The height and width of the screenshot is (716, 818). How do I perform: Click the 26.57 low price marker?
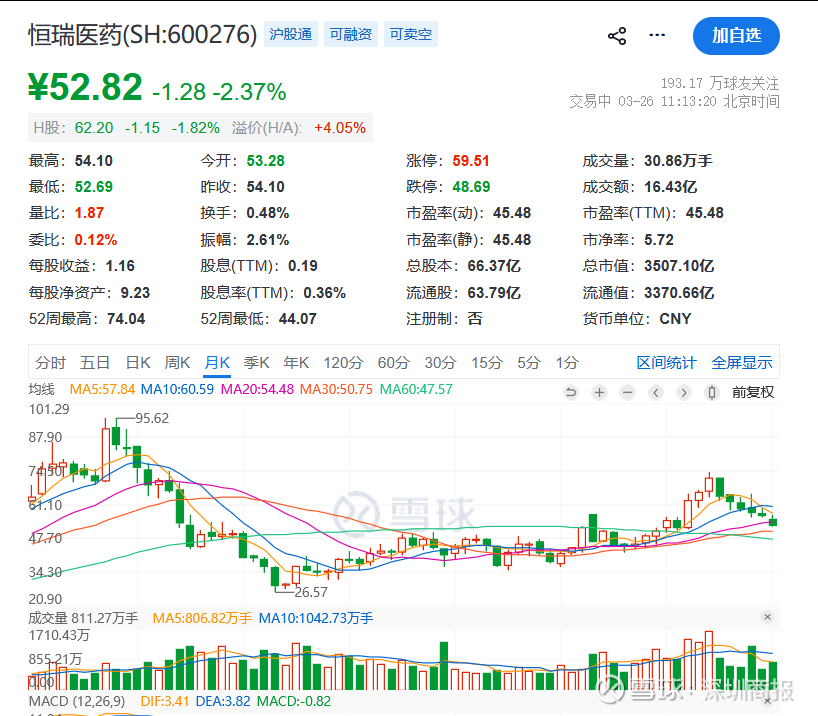311,592
